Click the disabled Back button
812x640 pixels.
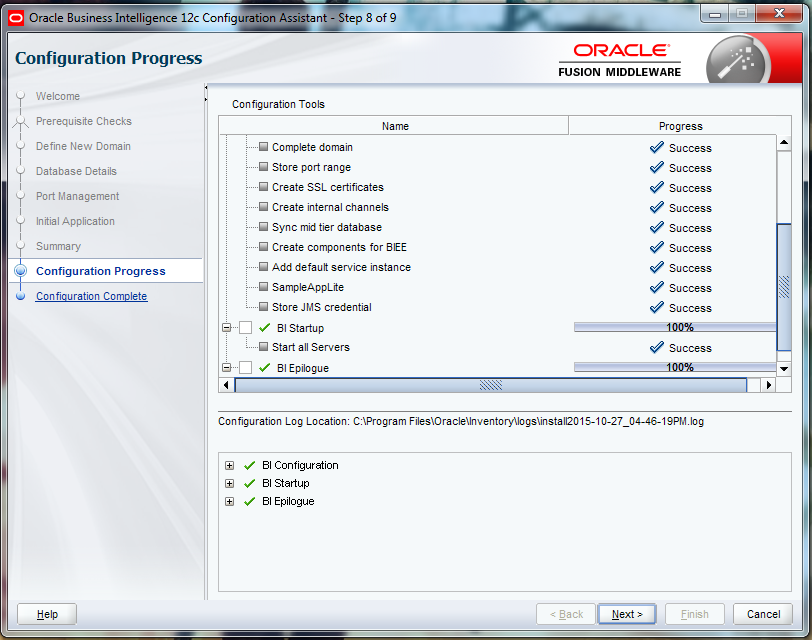(x=566, y=614)
